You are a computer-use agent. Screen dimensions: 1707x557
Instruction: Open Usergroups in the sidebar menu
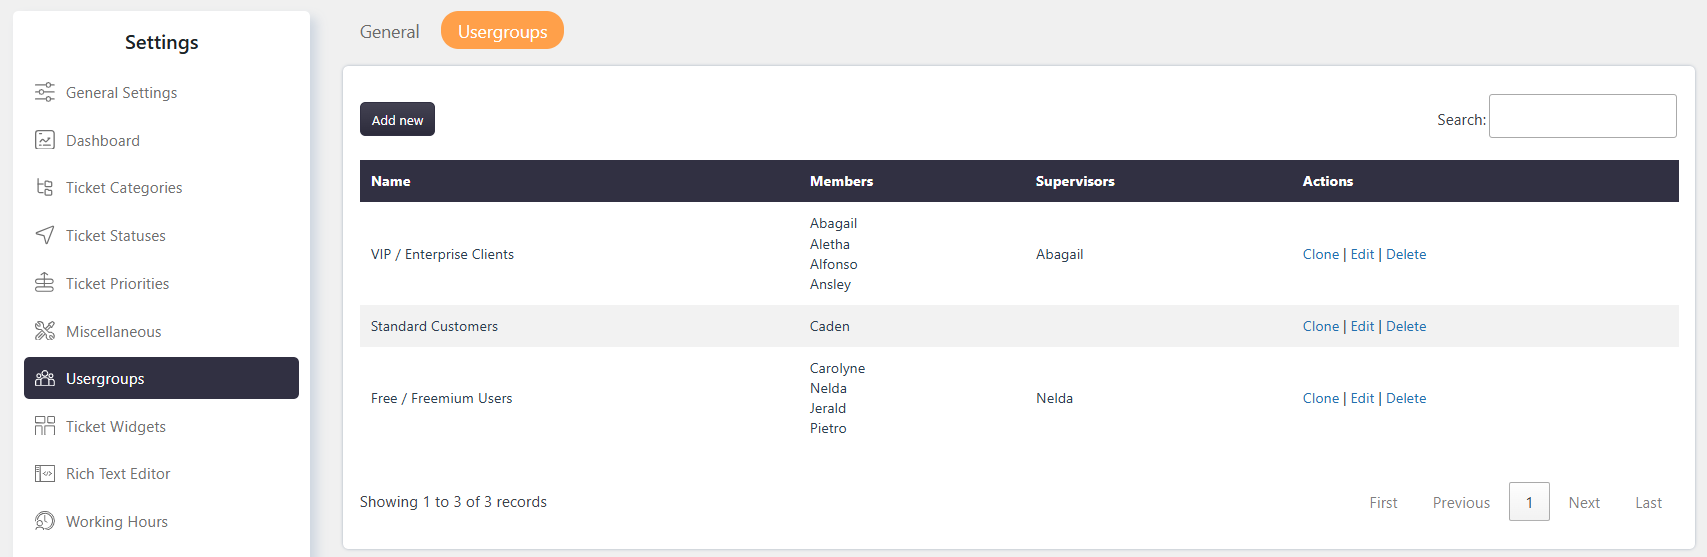(161, 378)
